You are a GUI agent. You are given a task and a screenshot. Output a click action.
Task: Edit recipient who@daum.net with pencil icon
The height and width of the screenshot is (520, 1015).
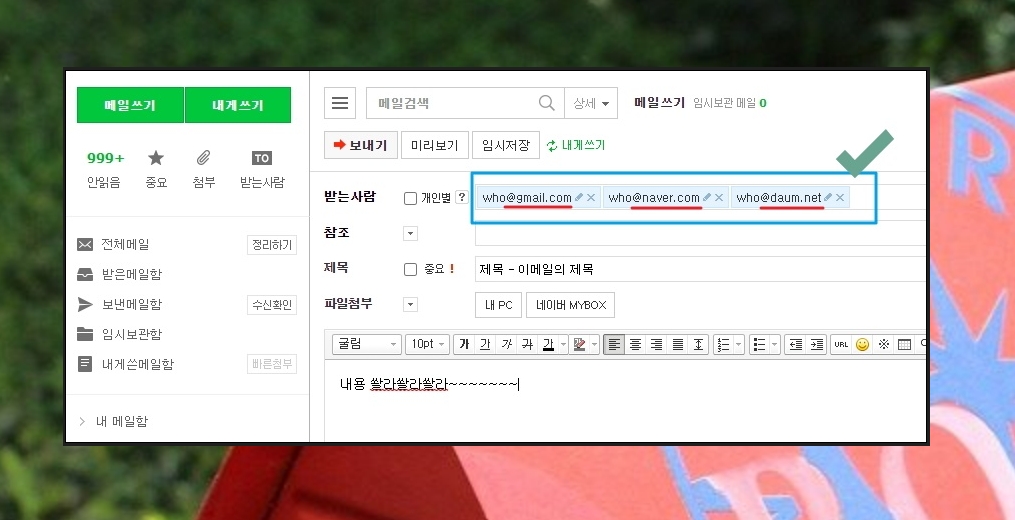click(828, 197)
